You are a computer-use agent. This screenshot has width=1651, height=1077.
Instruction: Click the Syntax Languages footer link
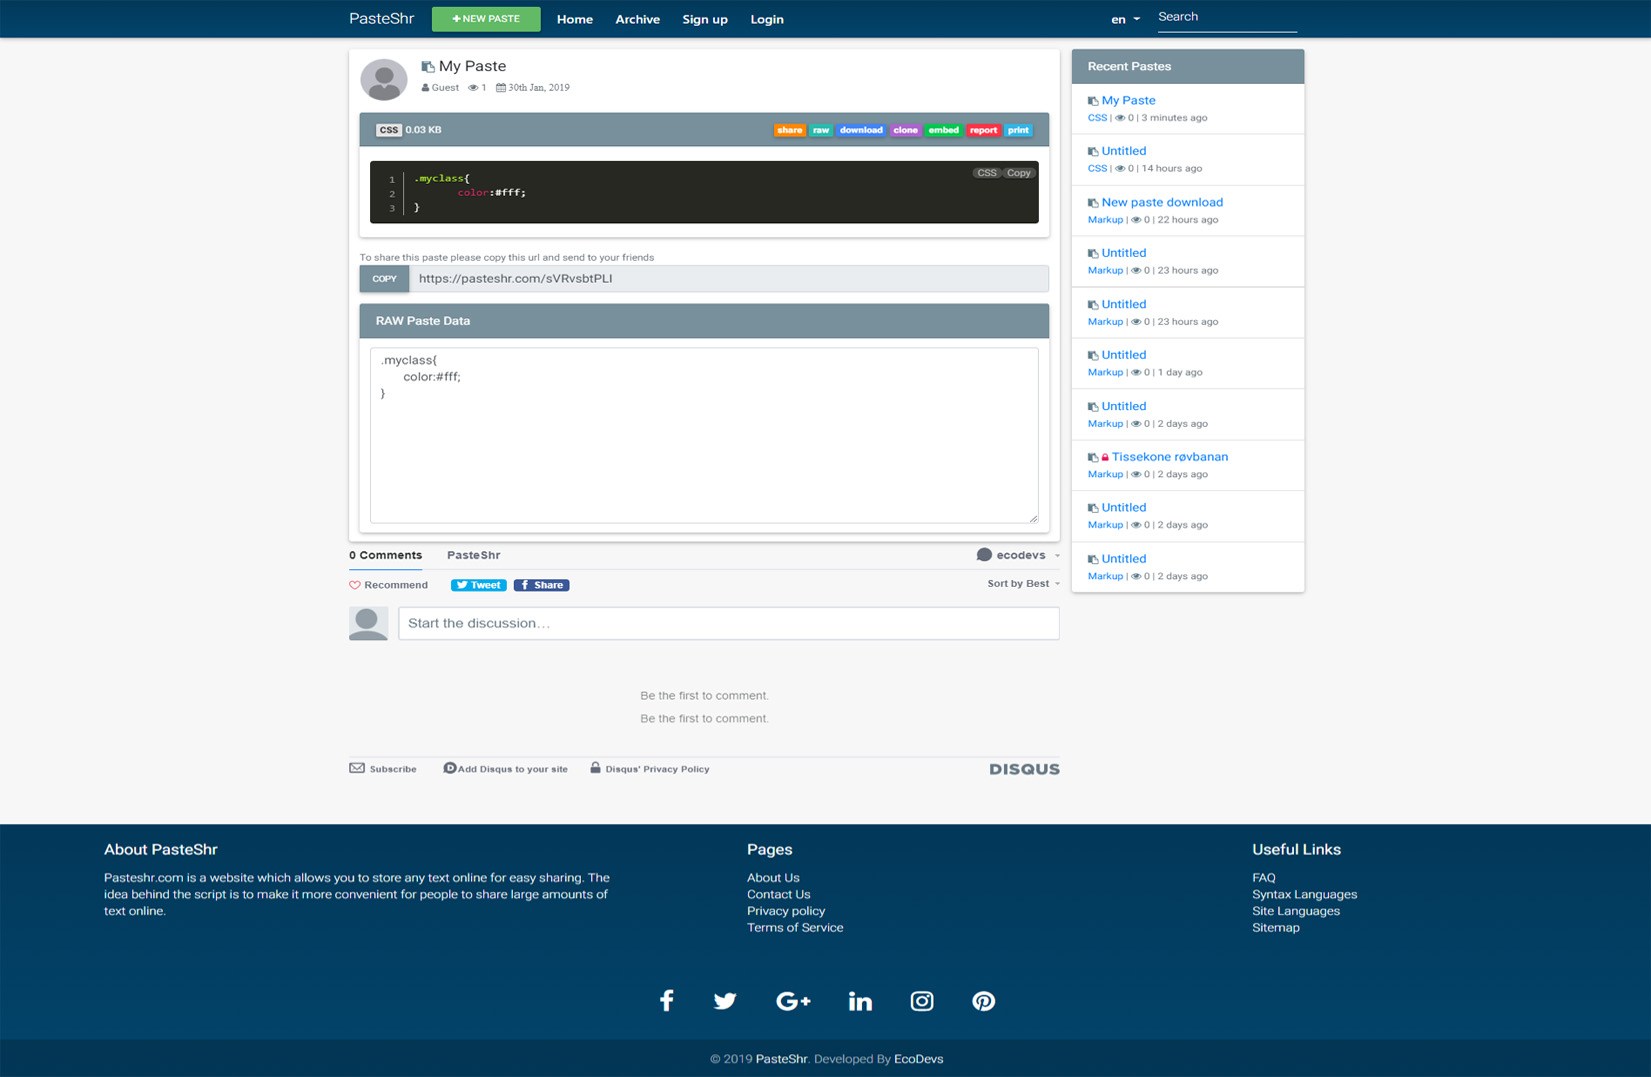(x=1305, y=894)
